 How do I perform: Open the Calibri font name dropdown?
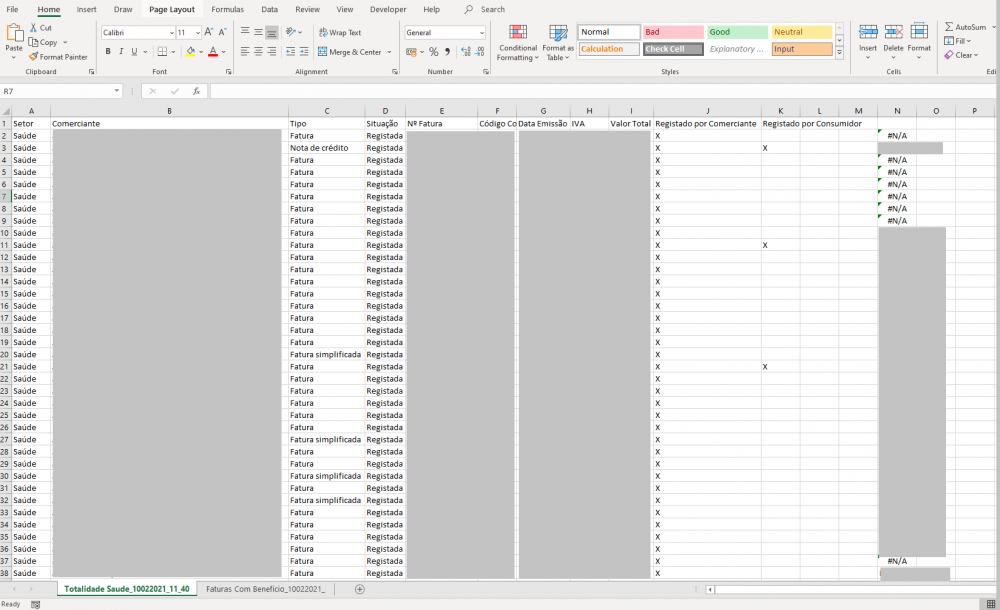(x=172, y=33)
